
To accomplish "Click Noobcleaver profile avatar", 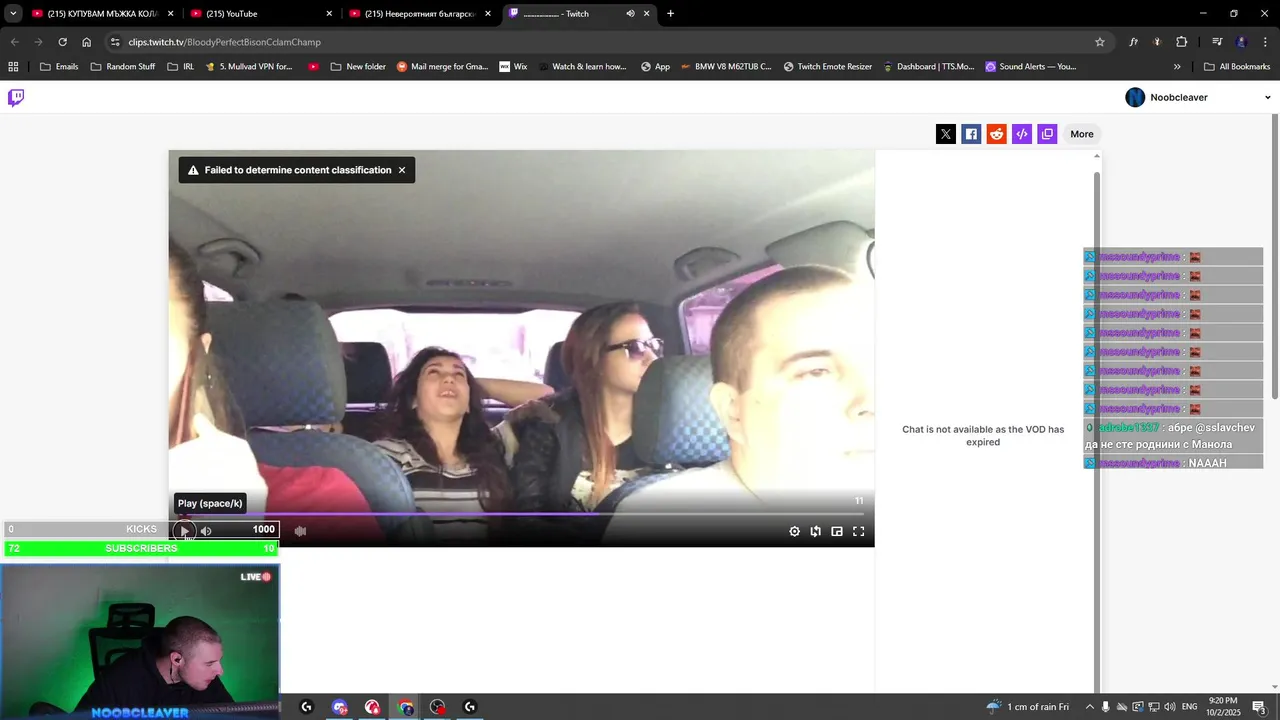I will (1135, 97).
